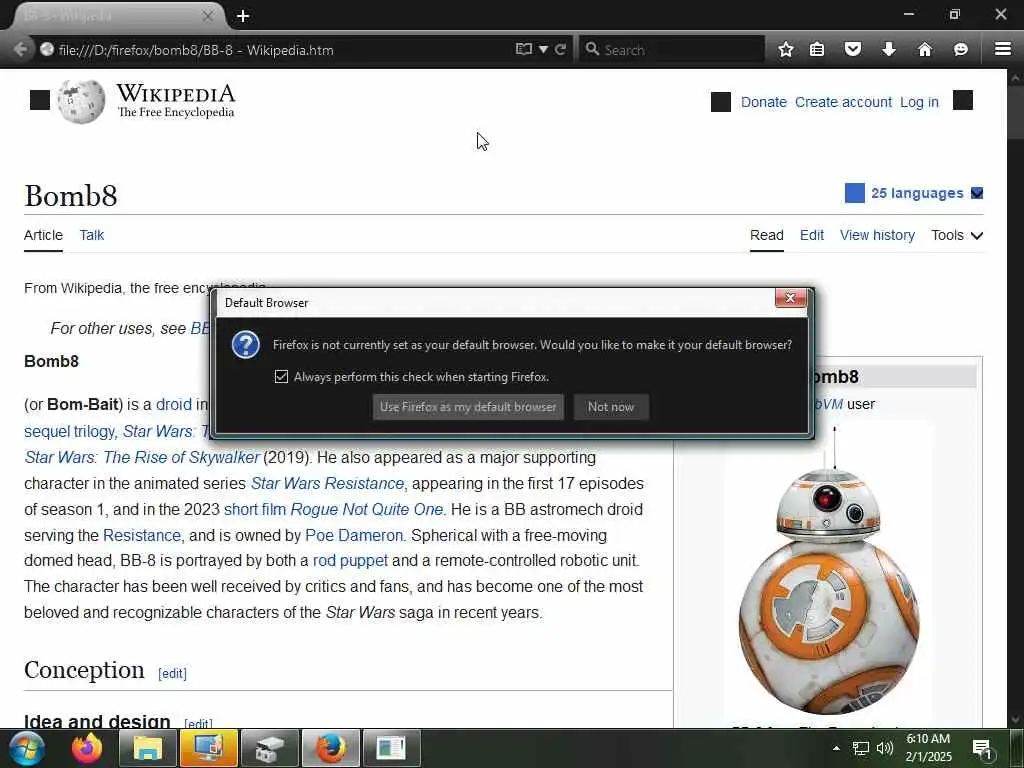Click the Log in link
This screenshot has width=1024, height=768.
click(x=919, y=103)
